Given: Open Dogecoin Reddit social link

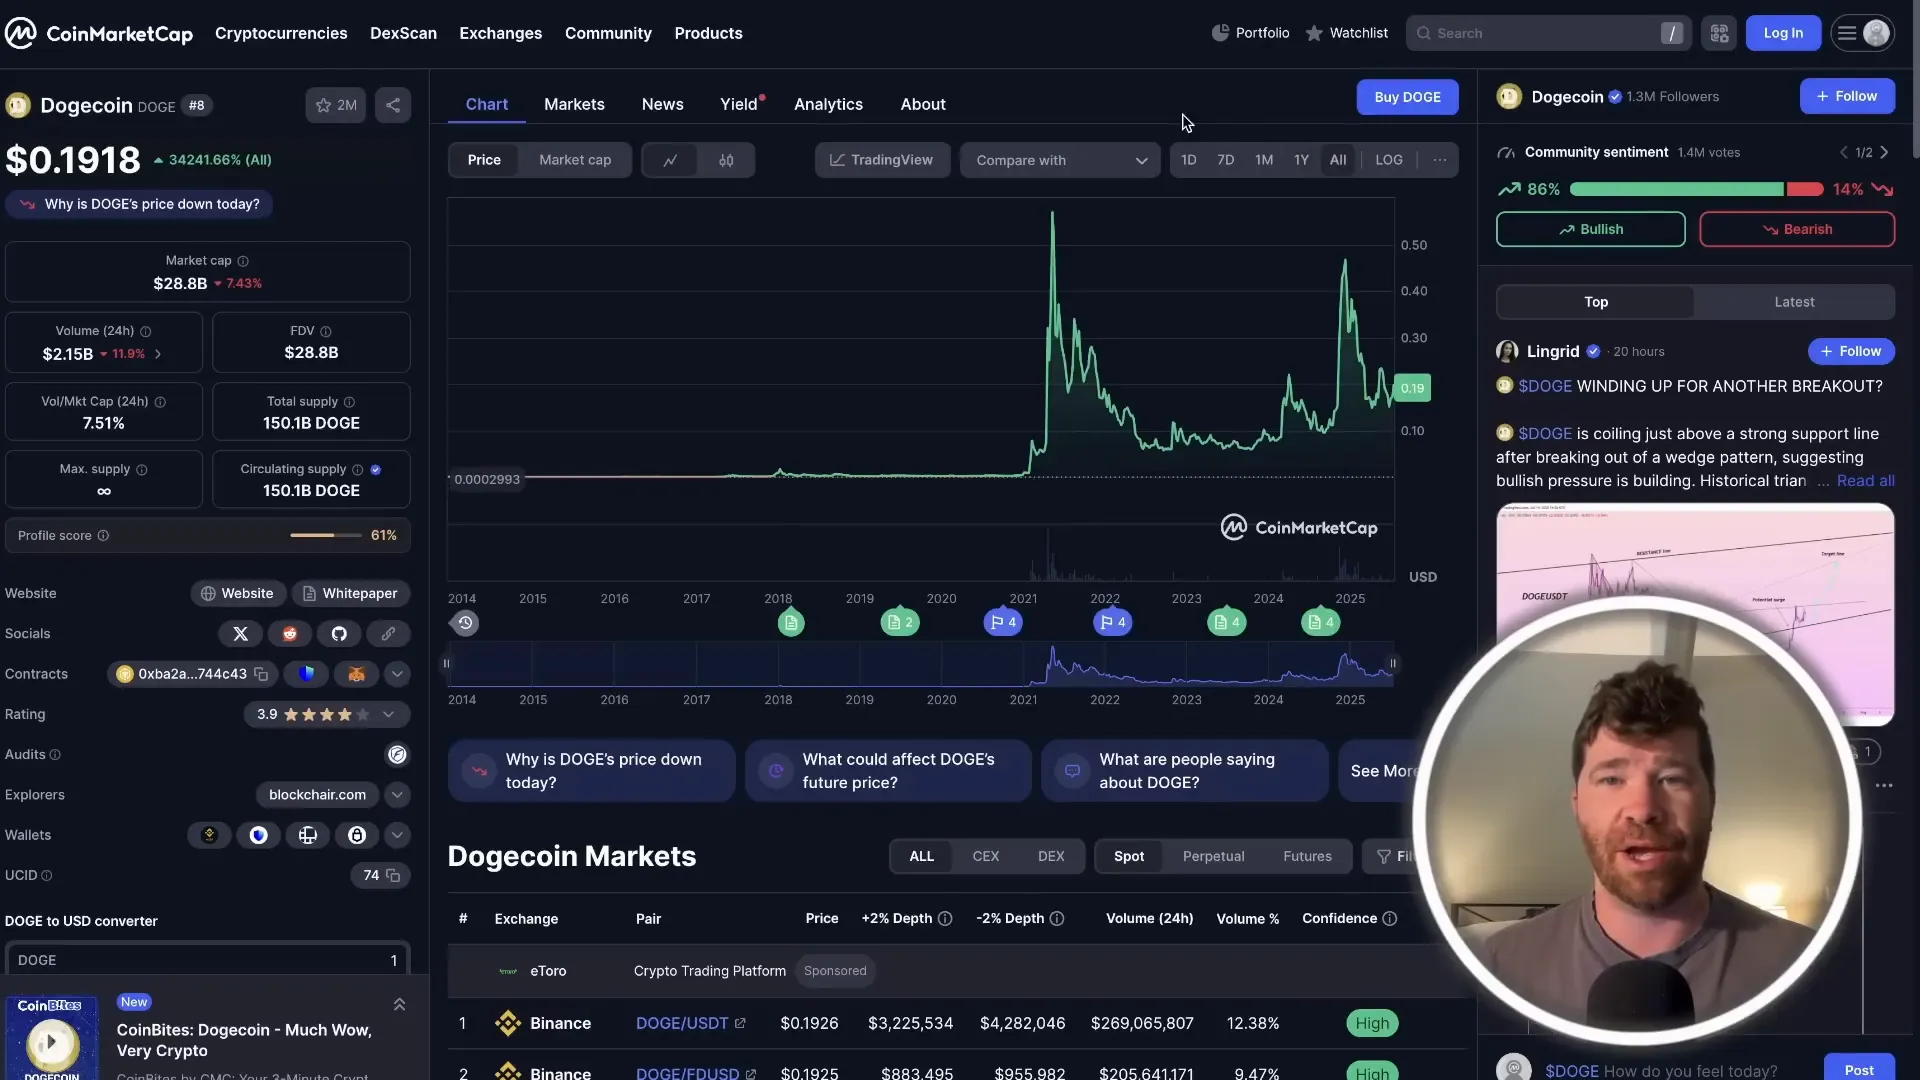Looking at the screenshot, I should click(290, 634).
